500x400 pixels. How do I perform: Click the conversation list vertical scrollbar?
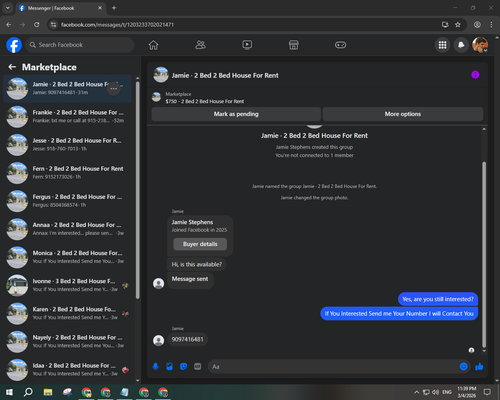click(x=138, y=190)
